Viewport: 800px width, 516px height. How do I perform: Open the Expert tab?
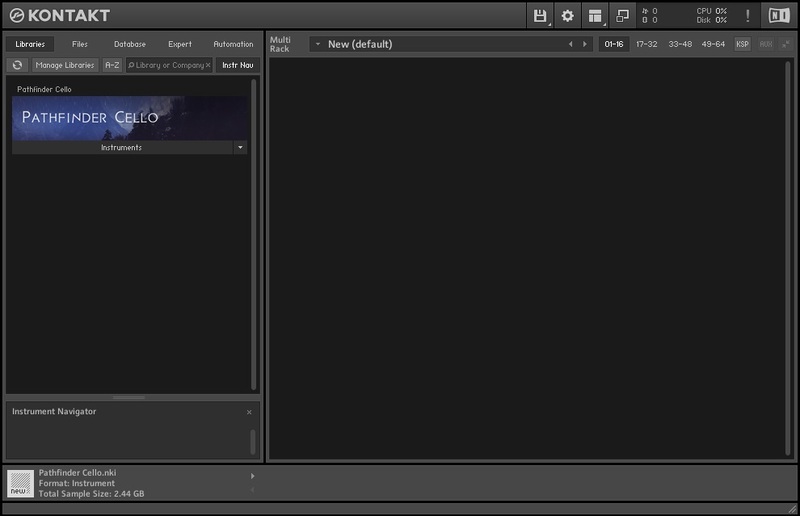(180, 44)
